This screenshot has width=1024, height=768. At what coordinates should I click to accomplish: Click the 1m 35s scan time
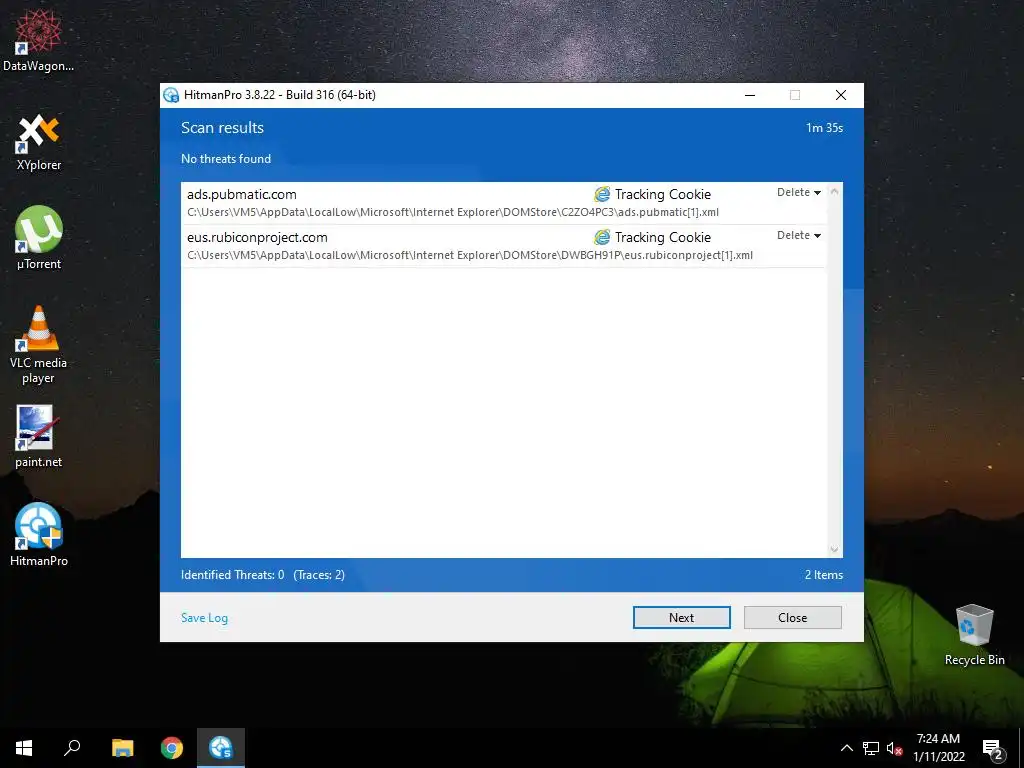point(824,128)
